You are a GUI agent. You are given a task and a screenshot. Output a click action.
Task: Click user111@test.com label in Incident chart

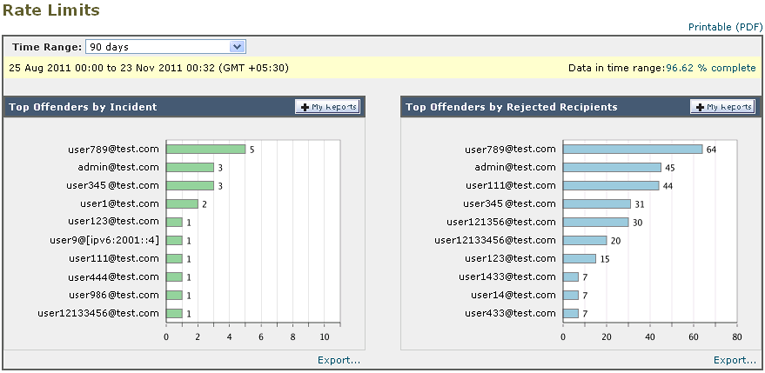pyautogui.click(x=113, y=258)
